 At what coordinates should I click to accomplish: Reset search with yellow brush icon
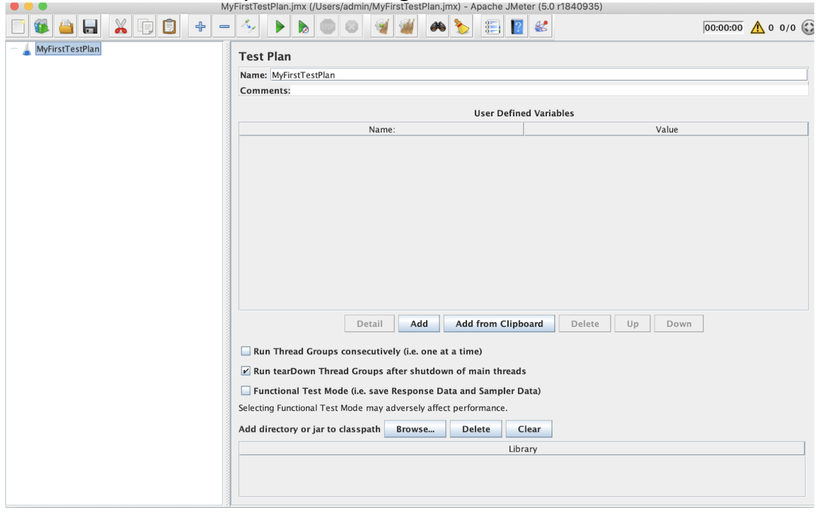[462, 27]
